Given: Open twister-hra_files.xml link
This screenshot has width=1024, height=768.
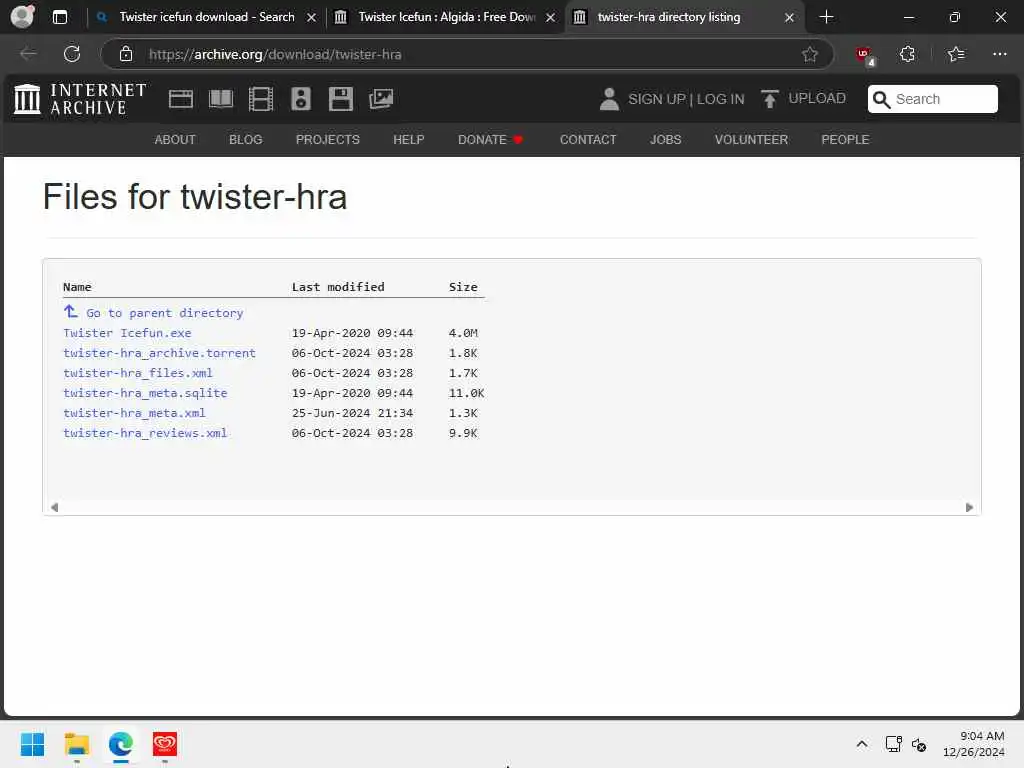Looking at the screenshot, I should (138, 373).
